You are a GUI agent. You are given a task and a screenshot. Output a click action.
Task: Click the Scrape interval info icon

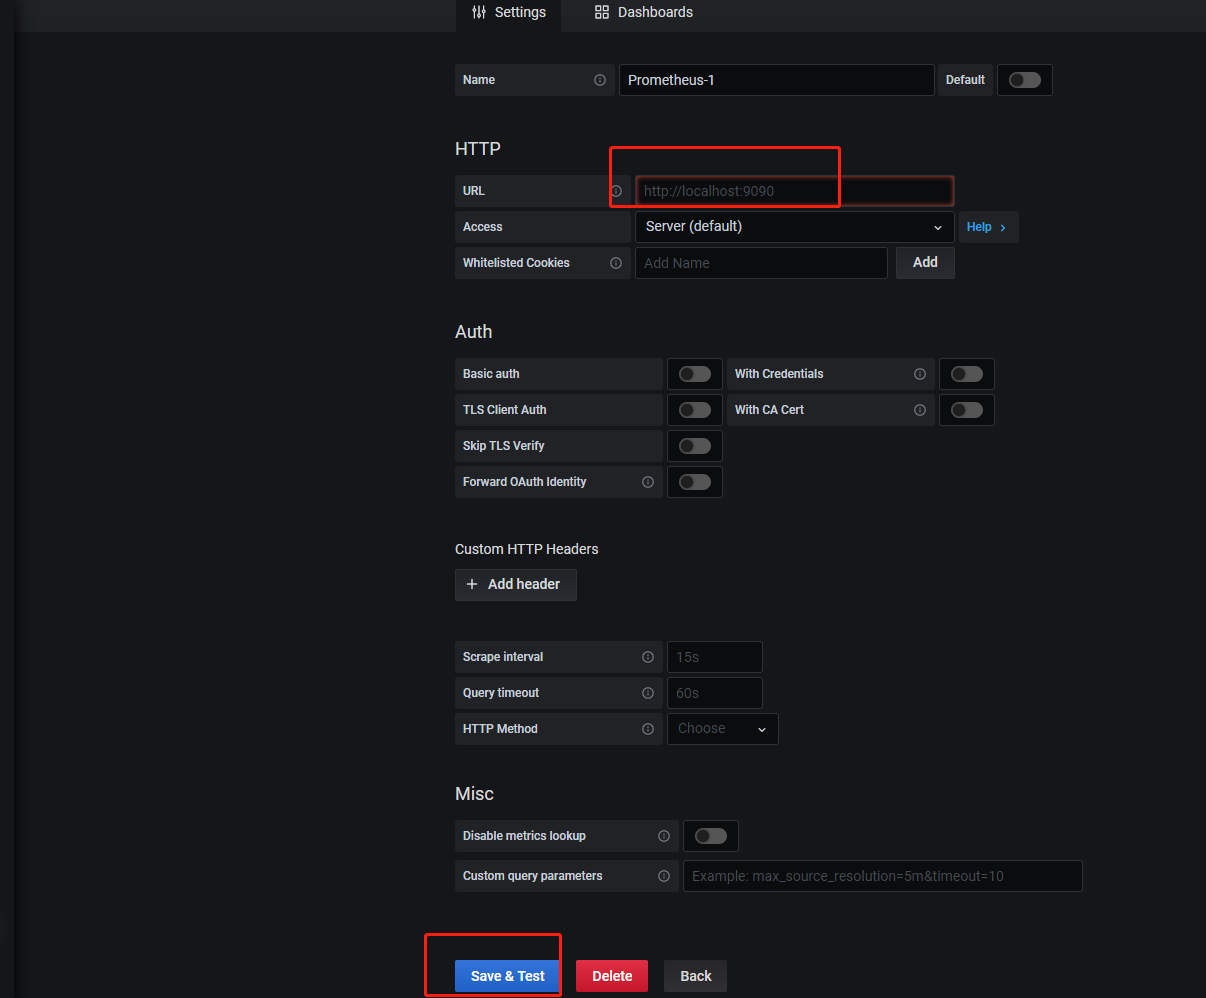pyautogui.click(x=648, y=657)
